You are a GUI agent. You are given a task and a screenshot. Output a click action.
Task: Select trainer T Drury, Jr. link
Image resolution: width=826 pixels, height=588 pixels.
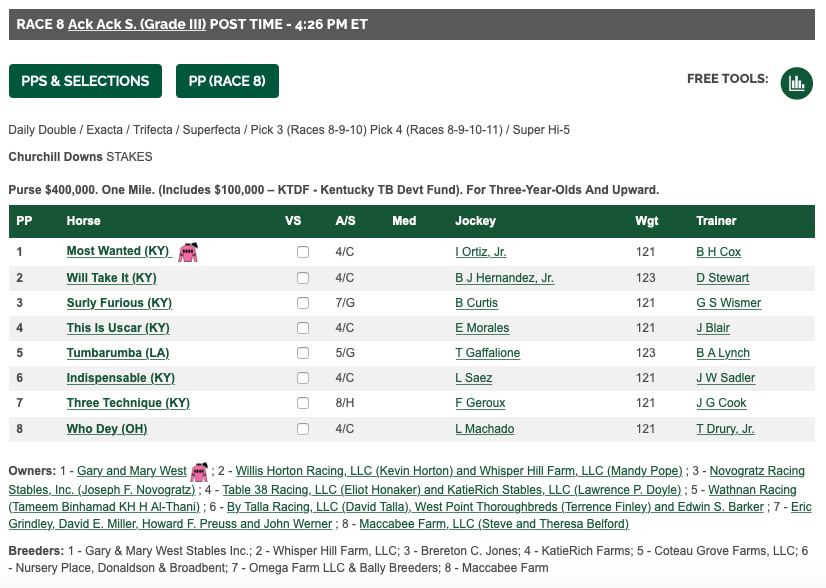click(725, 429)
